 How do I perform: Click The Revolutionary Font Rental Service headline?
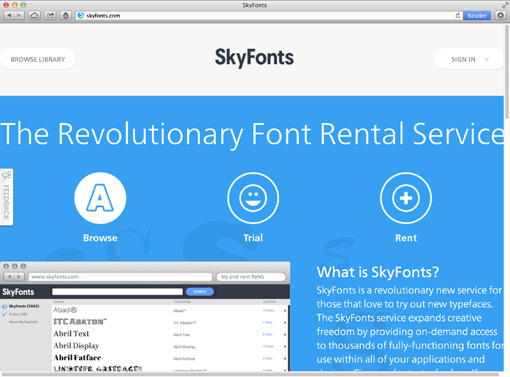[x=252, y=134]
